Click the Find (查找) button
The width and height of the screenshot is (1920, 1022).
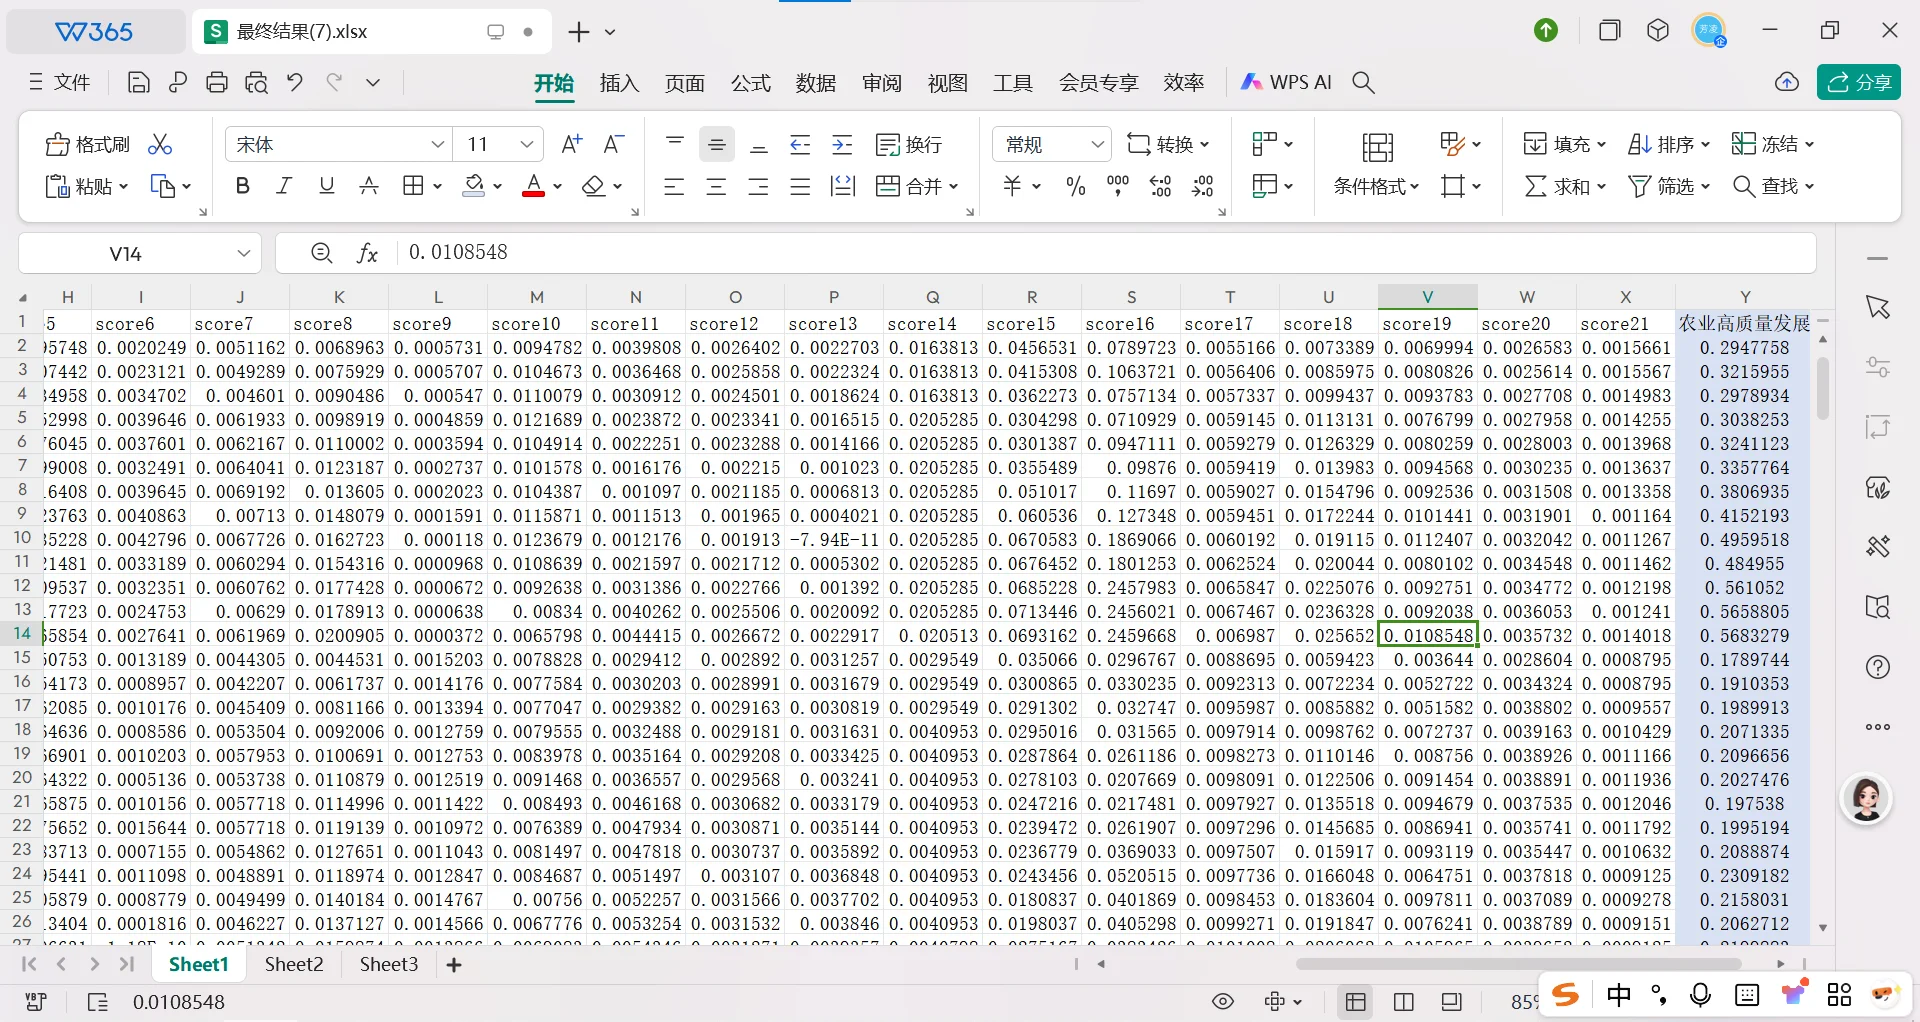click(1765, 186)
